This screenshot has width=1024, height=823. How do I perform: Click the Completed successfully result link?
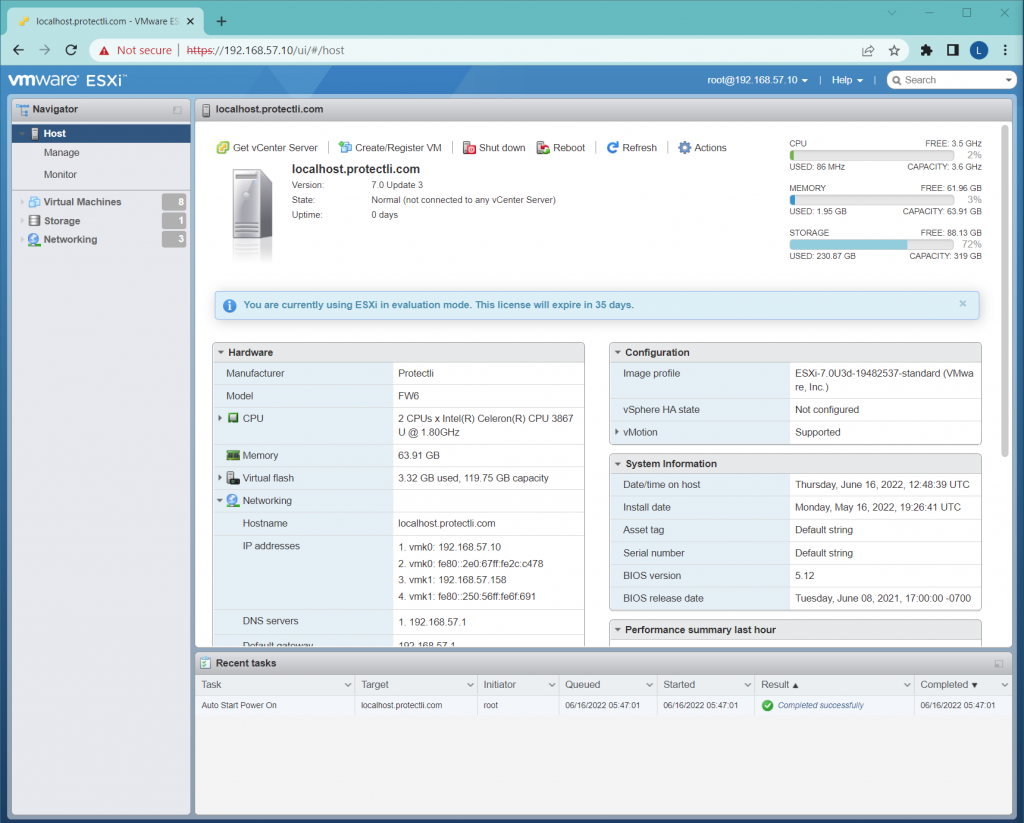pos(820,705)
